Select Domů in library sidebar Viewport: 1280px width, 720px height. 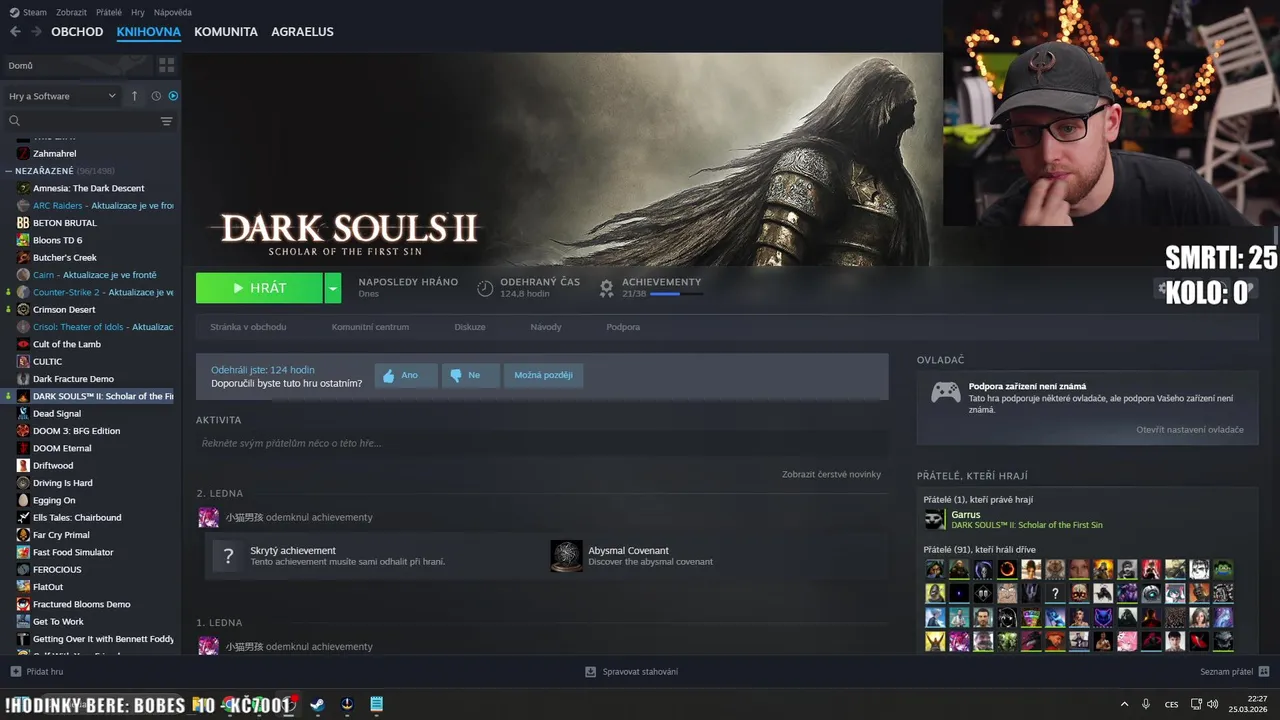78,65
